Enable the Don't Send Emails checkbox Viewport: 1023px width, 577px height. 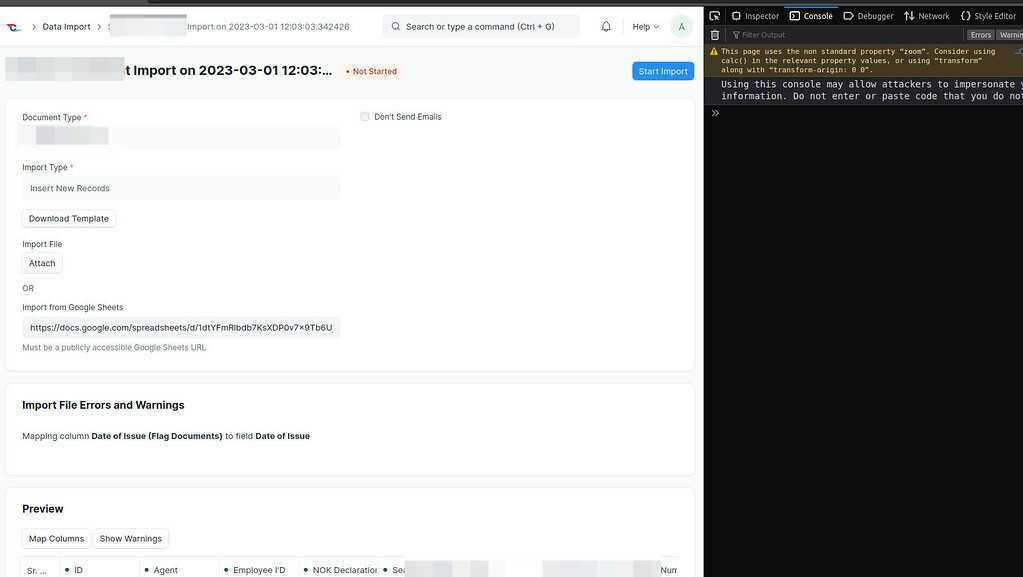365,116
